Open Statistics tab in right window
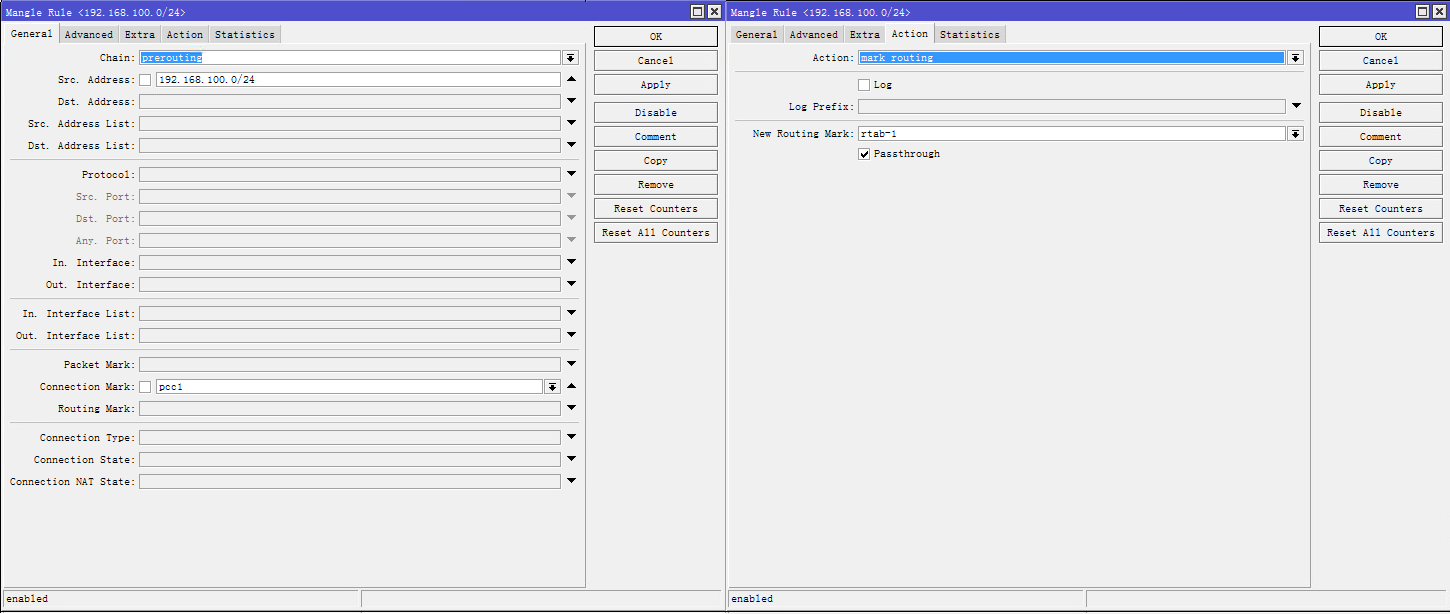This screenshot has width=1450, height=614. coord(969,35)
